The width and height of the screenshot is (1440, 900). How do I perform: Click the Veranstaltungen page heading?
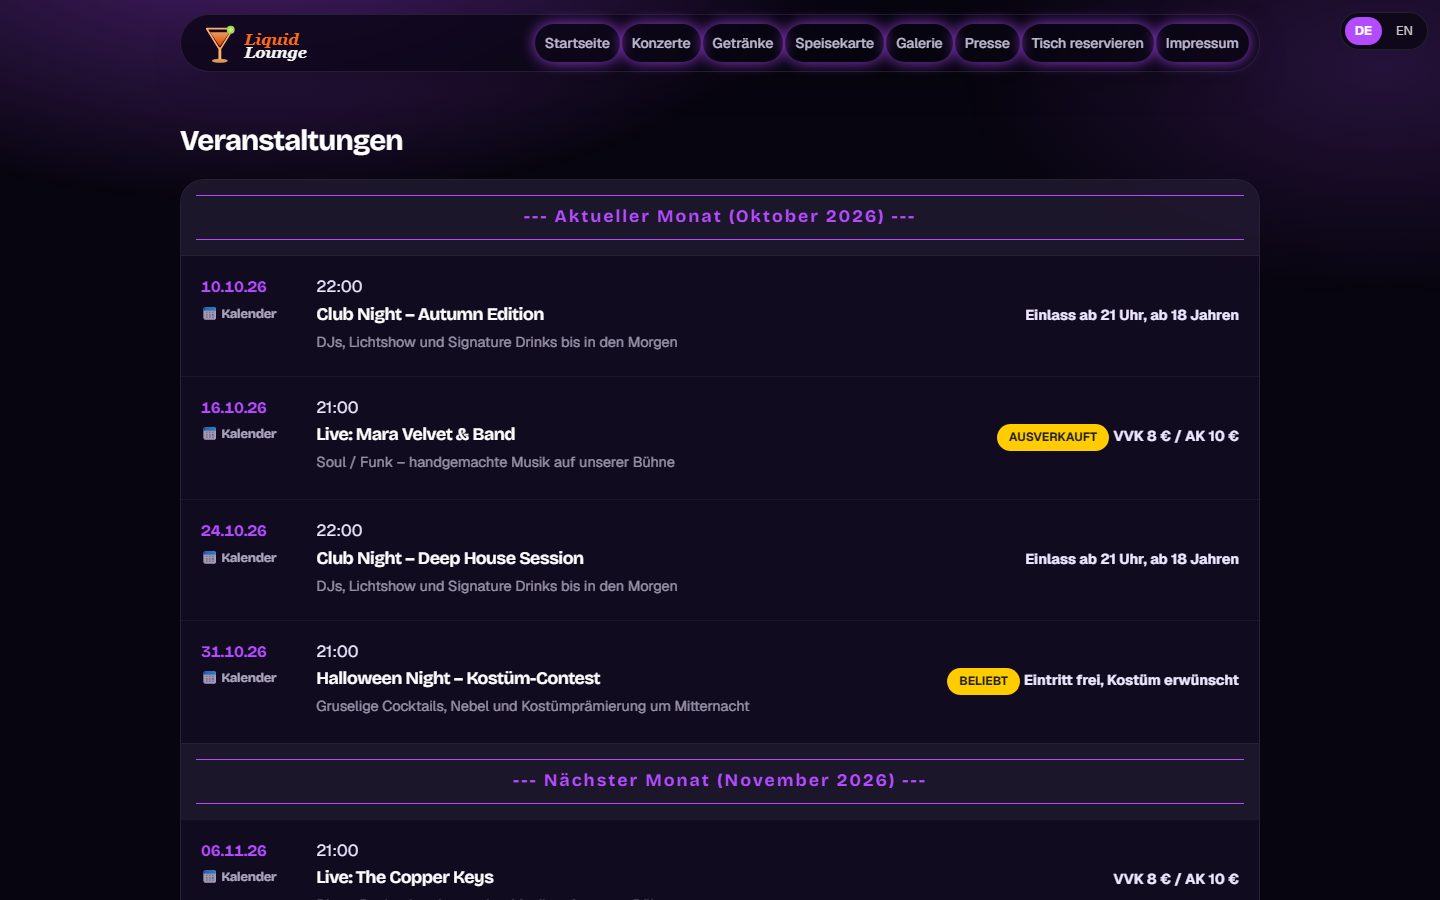click(x=291, y=141)
